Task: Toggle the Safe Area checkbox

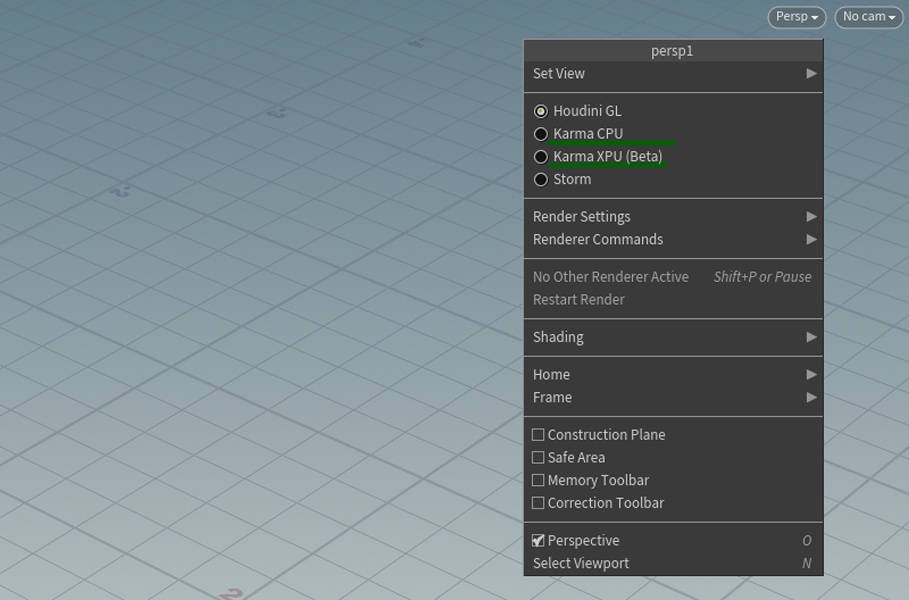Action: [538, 458]
